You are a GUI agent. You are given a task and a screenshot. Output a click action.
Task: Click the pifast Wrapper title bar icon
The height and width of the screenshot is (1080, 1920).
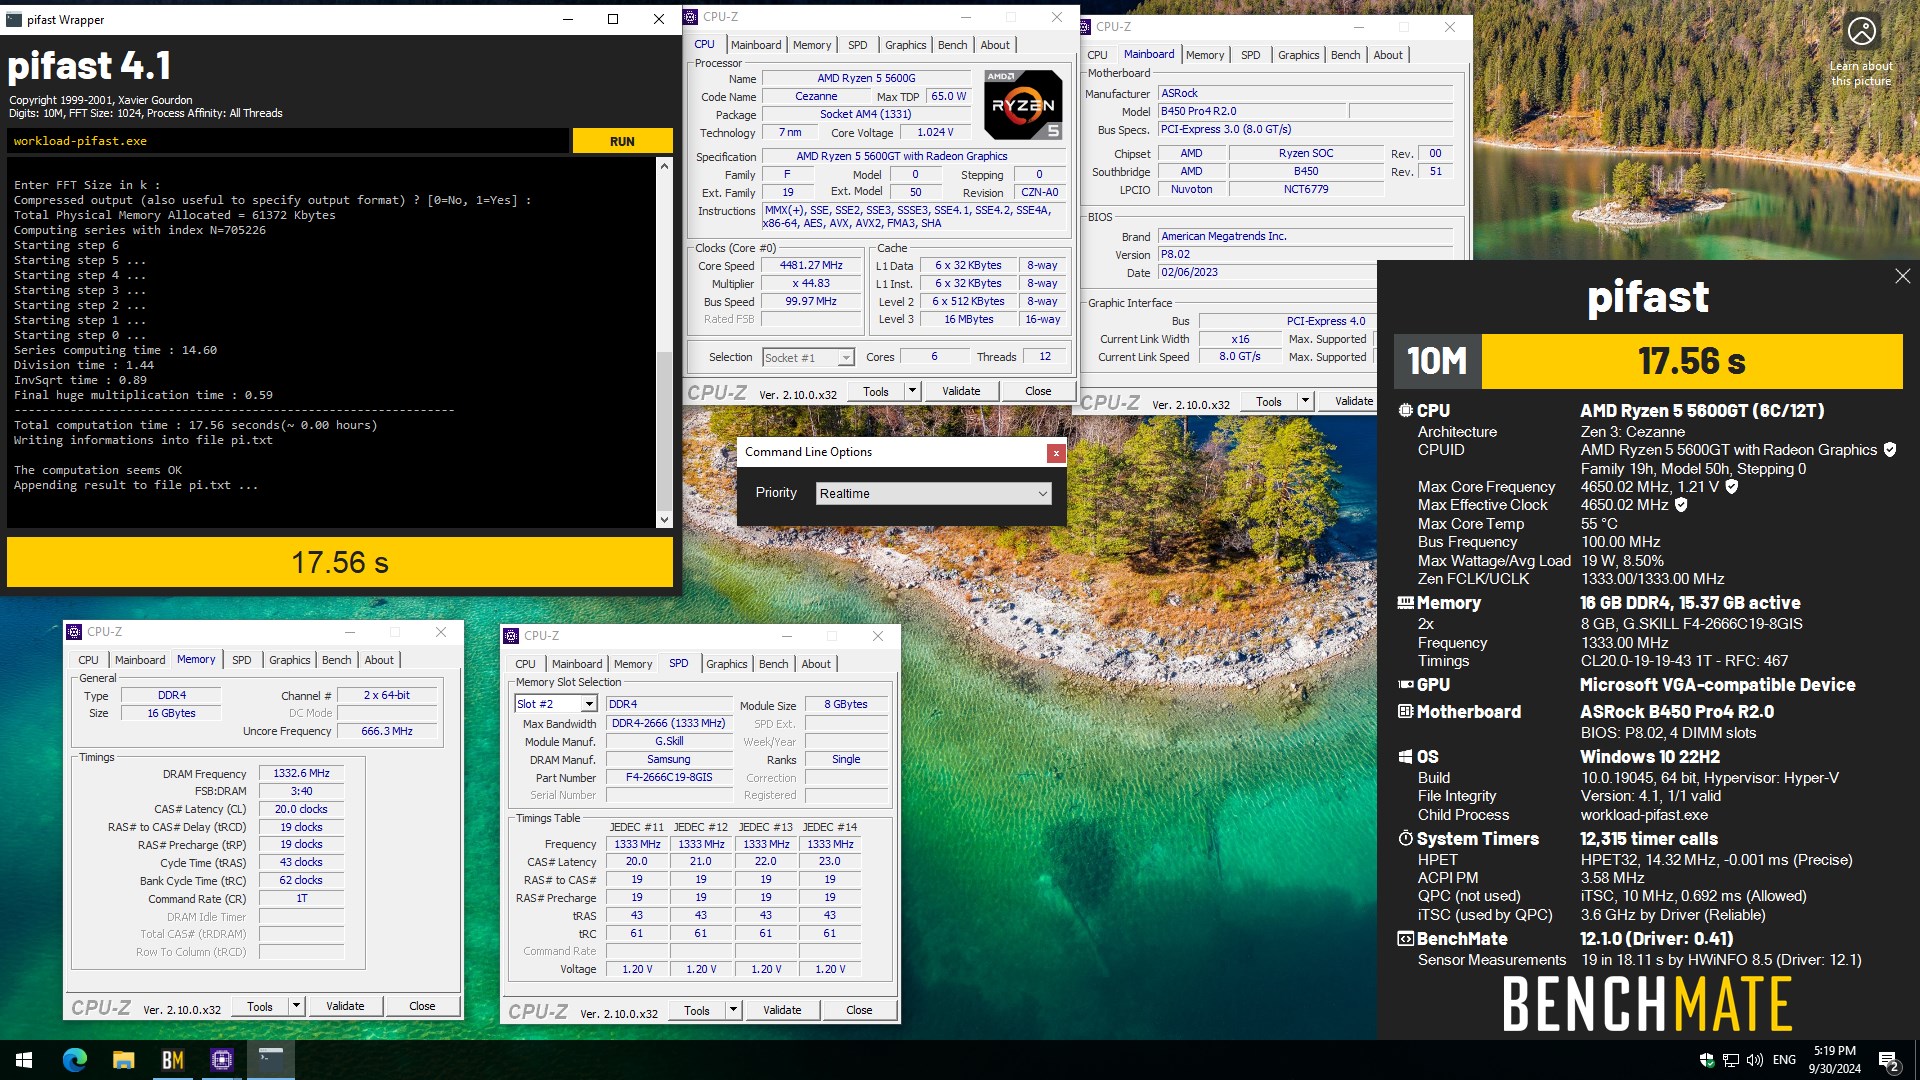click(x=13, y=19)
